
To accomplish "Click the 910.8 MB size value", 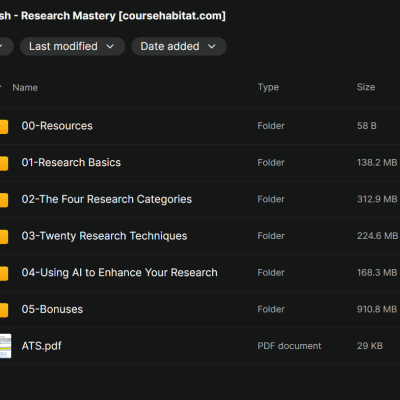I will (x=377, y=309).
